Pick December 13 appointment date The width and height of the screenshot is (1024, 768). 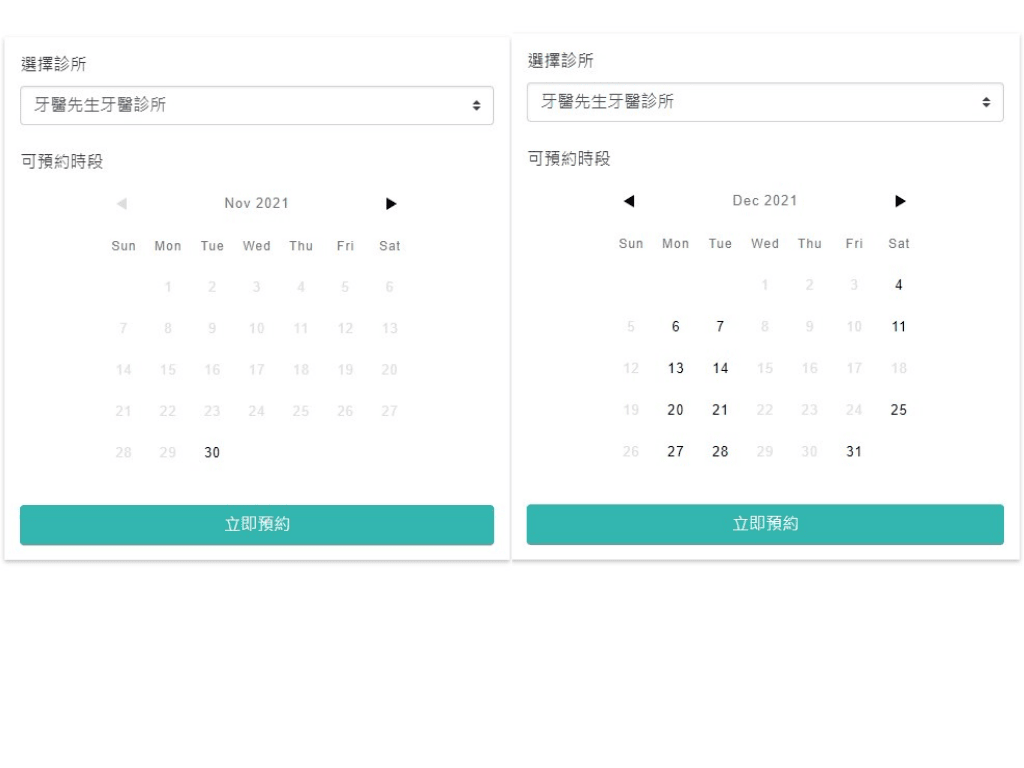point(676,369)
